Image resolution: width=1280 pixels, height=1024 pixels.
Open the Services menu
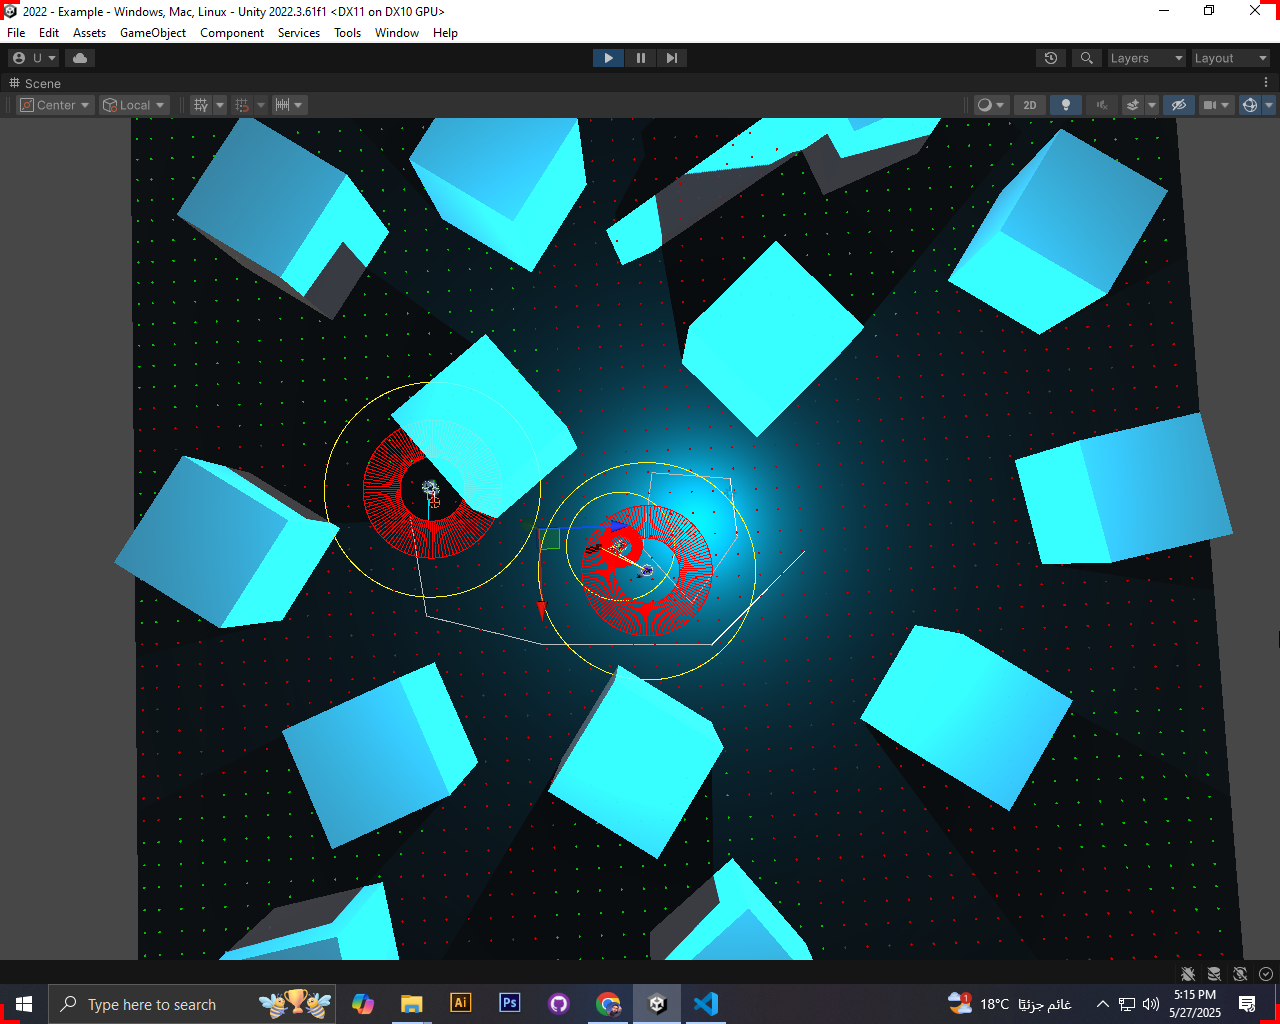point(299,33)
